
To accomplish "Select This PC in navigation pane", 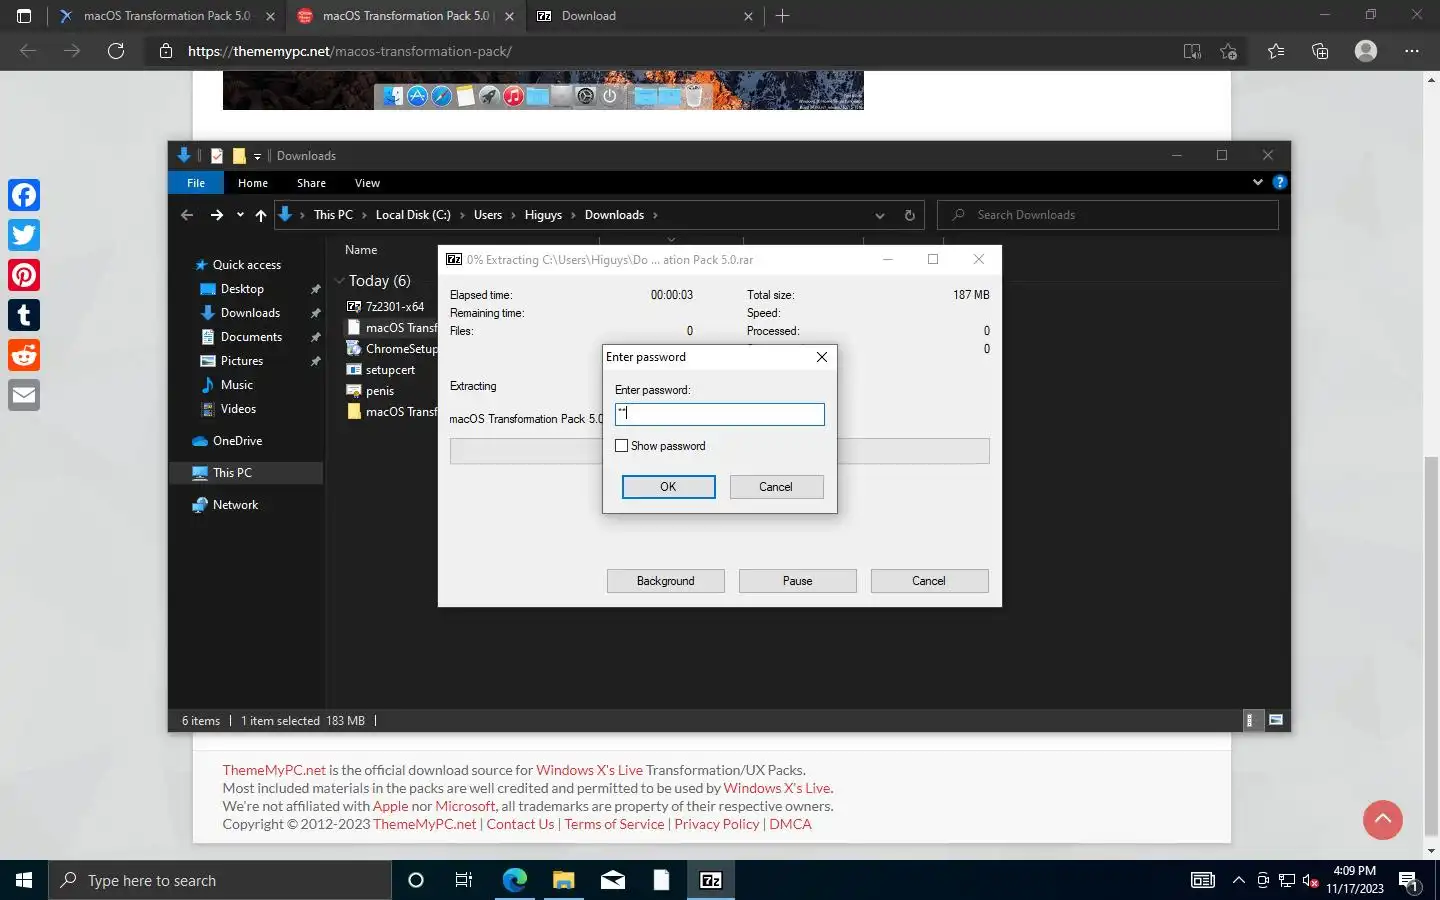I will [232, 473].
